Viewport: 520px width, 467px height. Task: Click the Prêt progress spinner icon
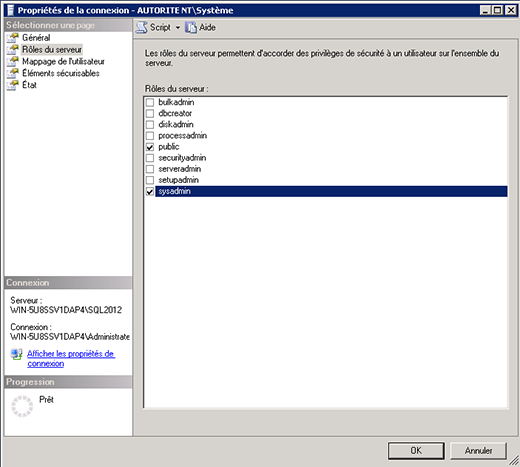(22, 406)
